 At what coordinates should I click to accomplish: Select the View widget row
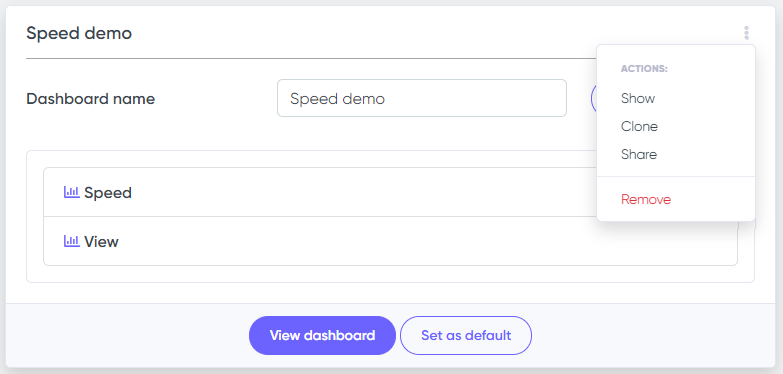coord(390,241)
